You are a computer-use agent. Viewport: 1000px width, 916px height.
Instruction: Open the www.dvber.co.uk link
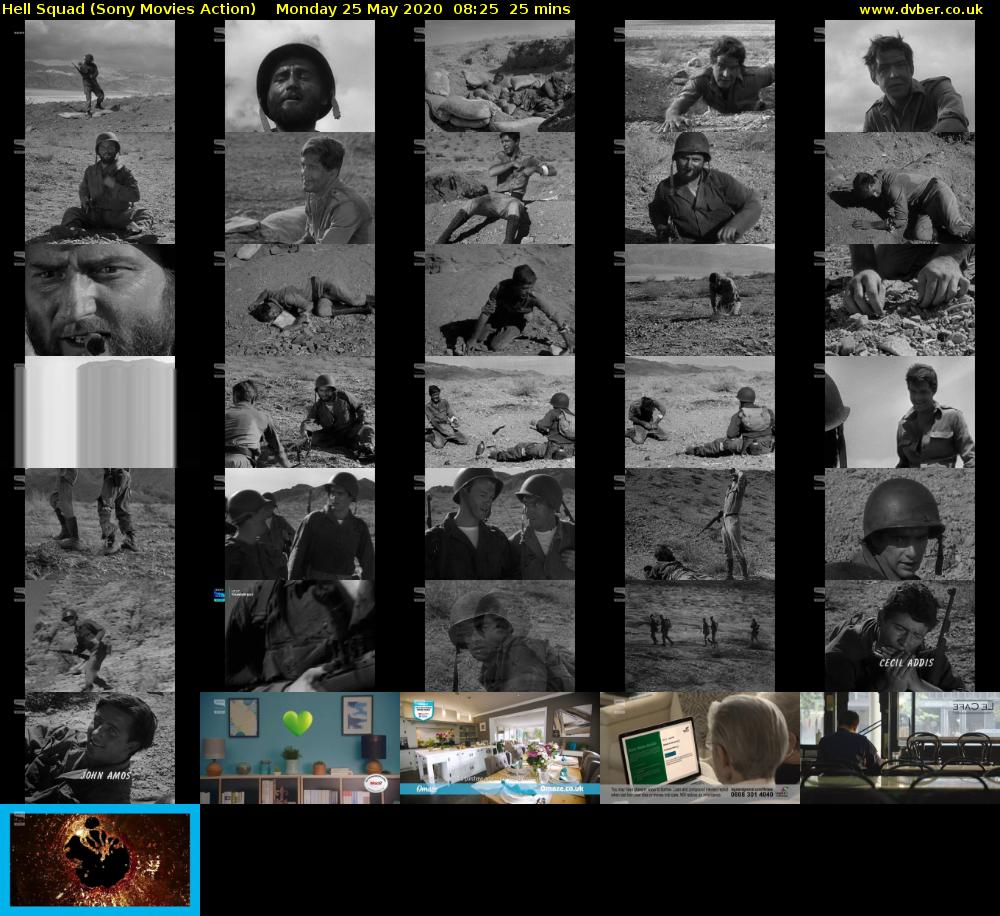[x=921, y=9]
